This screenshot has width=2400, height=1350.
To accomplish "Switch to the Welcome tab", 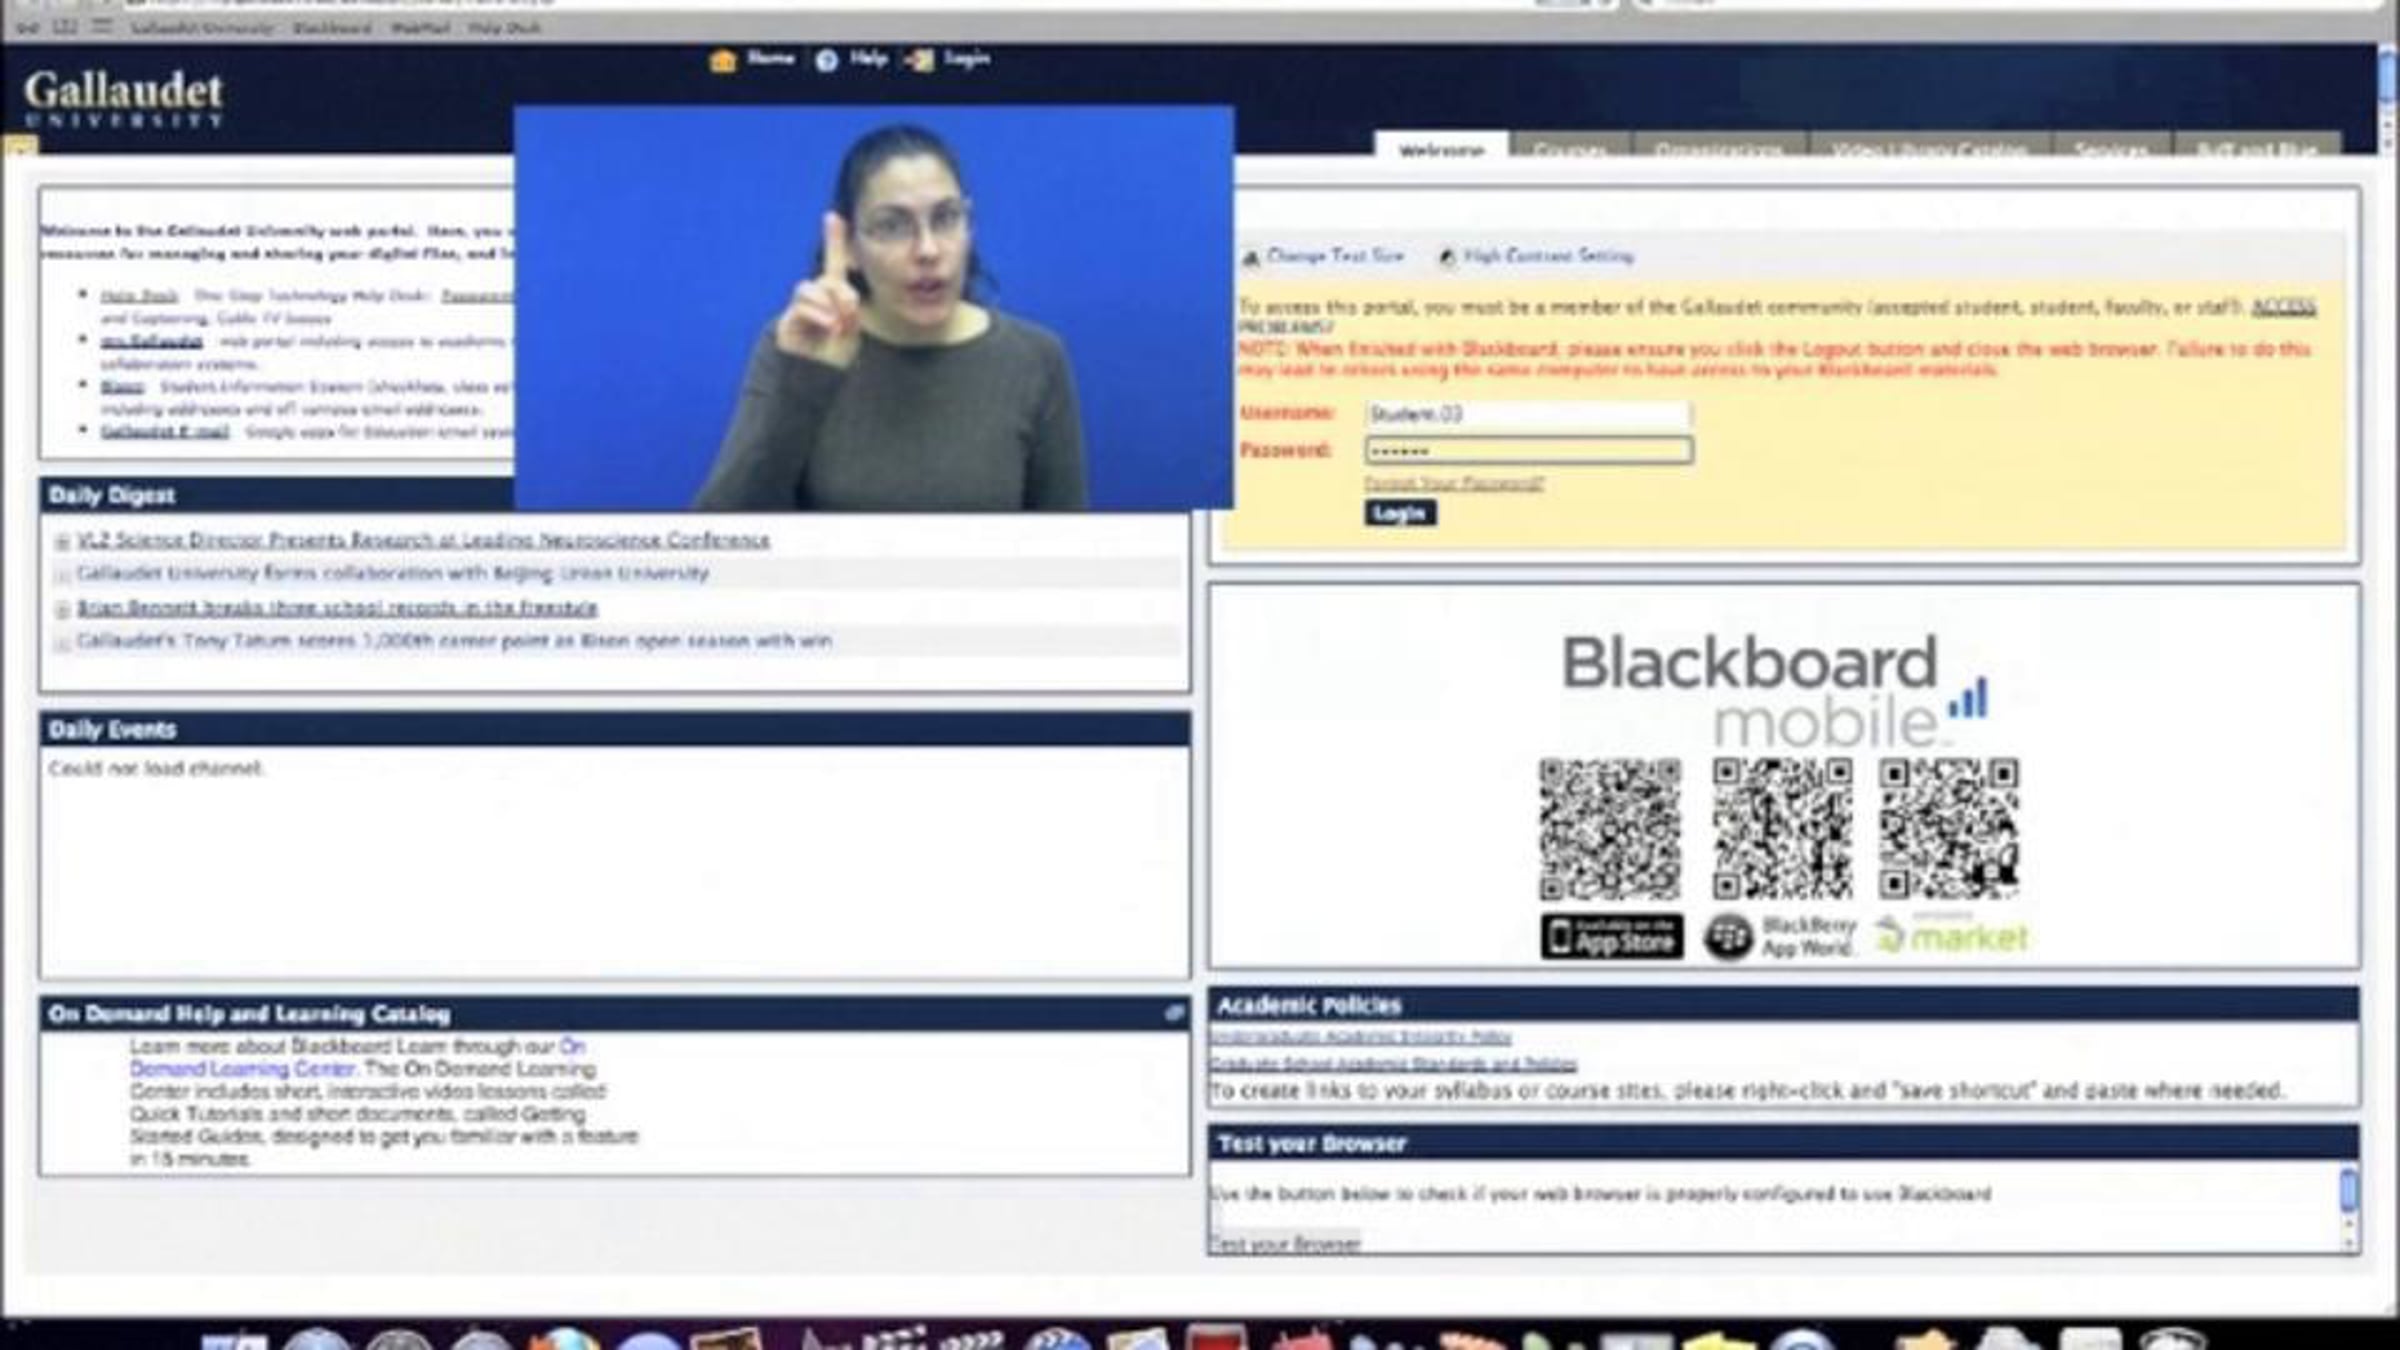I will click(1441, 145).
